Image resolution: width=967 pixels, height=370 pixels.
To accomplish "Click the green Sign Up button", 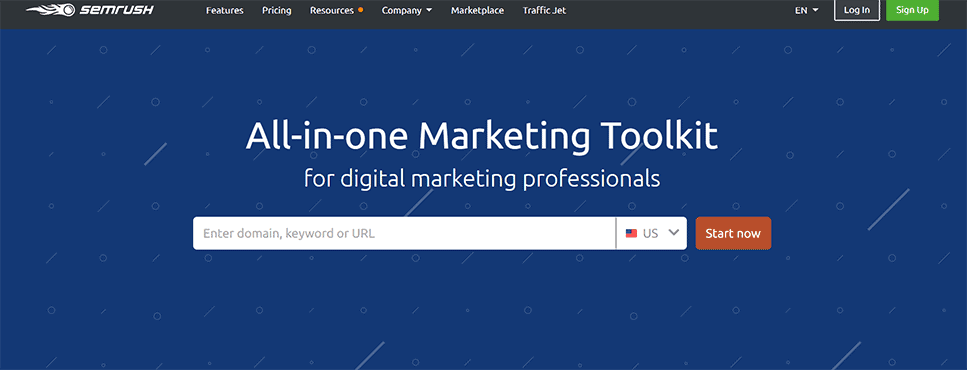I will [x=913, y=10].
